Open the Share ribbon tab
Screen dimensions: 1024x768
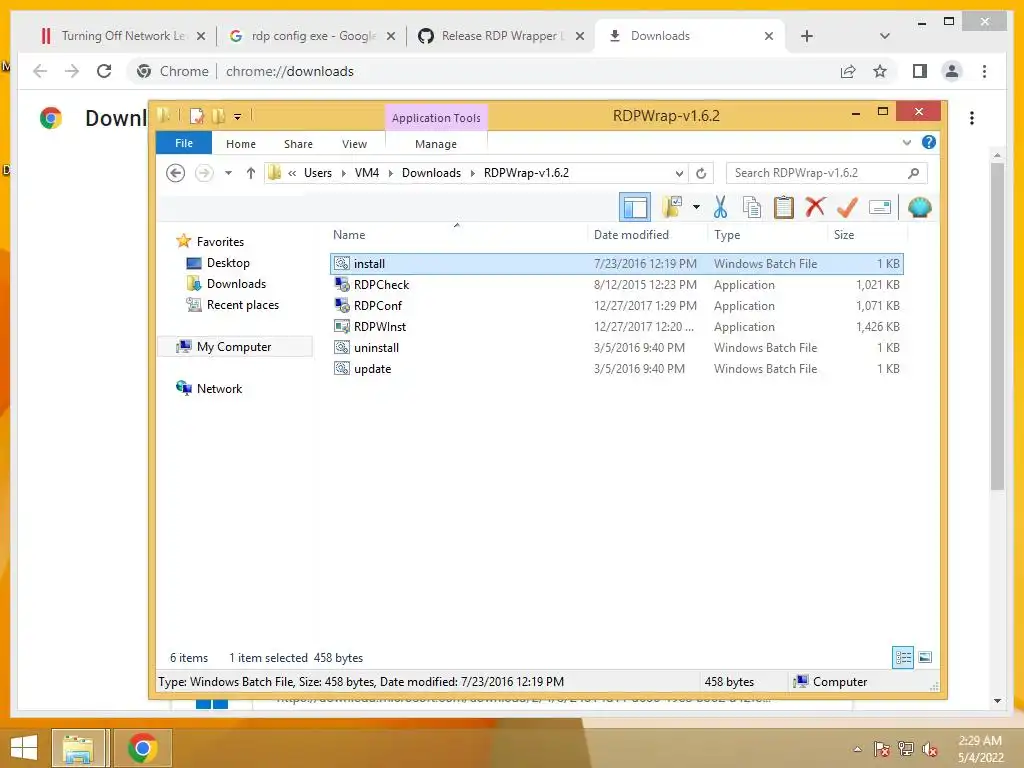[x=298, y=144]
